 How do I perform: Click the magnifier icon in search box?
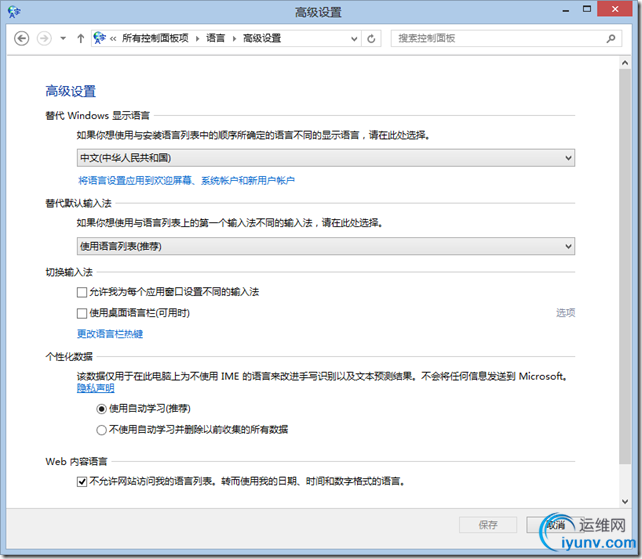pos(617,38)
